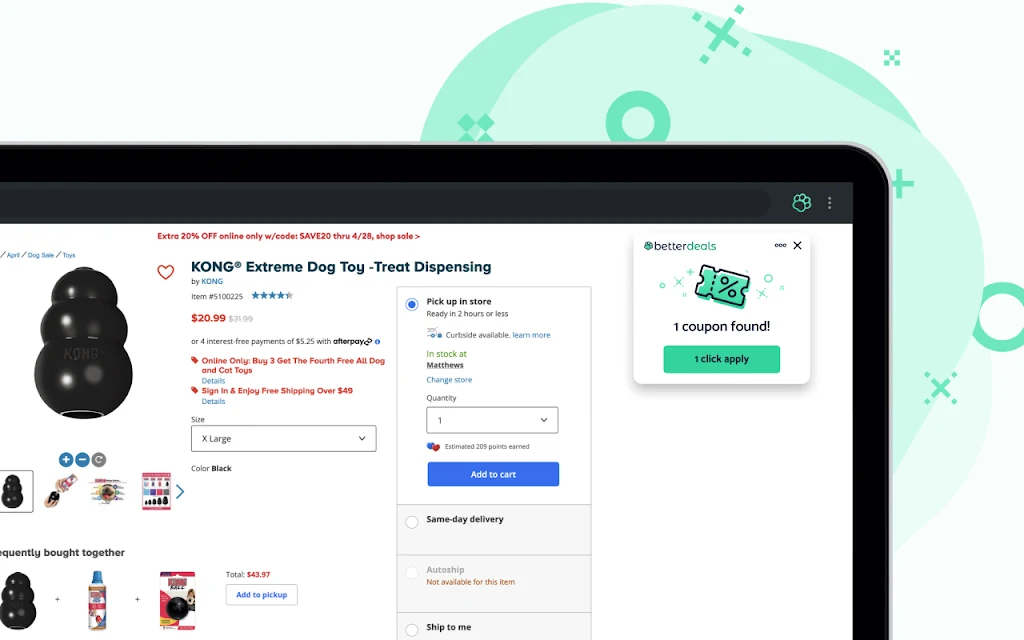Zoom in on product image
Screen dimensions: 1024x640
(65, 460)
